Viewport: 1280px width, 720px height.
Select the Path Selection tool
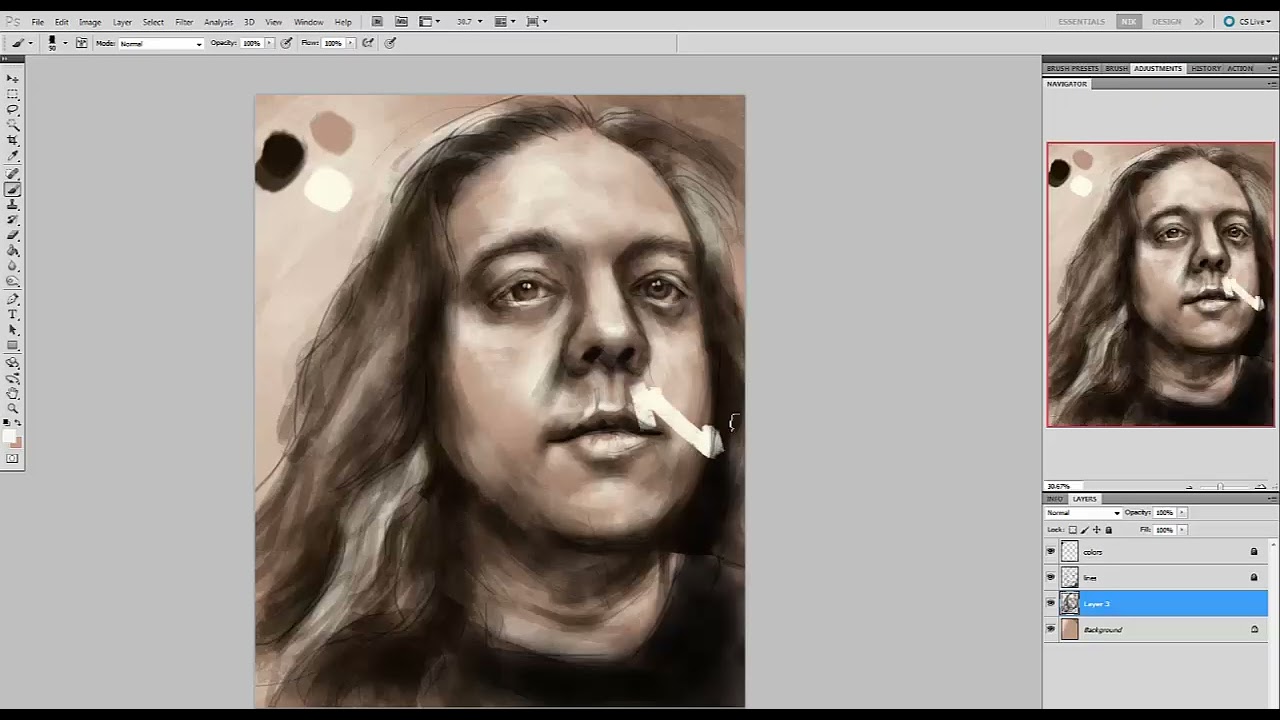(13, 329)
